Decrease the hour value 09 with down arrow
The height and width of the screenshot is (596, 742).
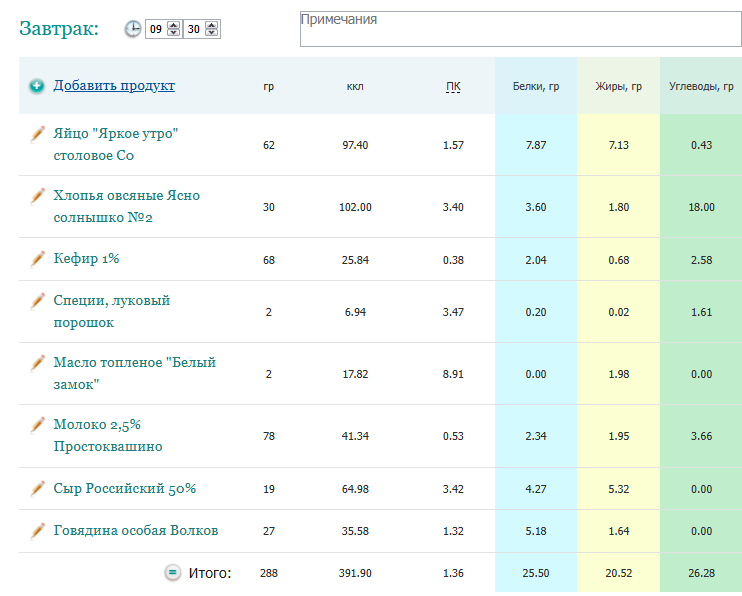(x=174, y=33)
